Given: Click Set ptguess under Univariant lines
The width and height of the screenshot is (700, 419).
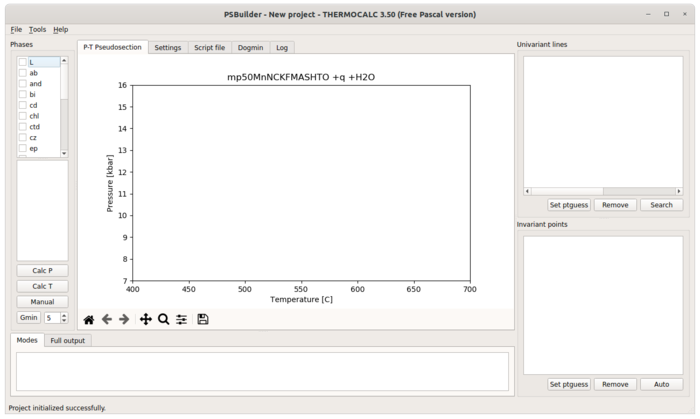Looking at the screenshot, I should [x=569, y=205].
